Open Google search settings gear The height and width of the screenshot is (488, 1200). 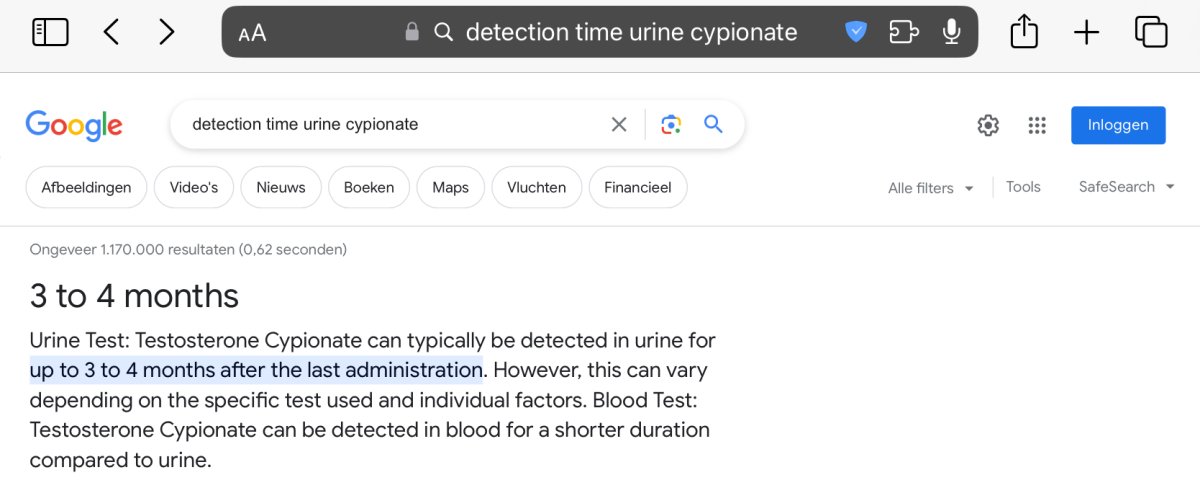click(x=988, y=125)
